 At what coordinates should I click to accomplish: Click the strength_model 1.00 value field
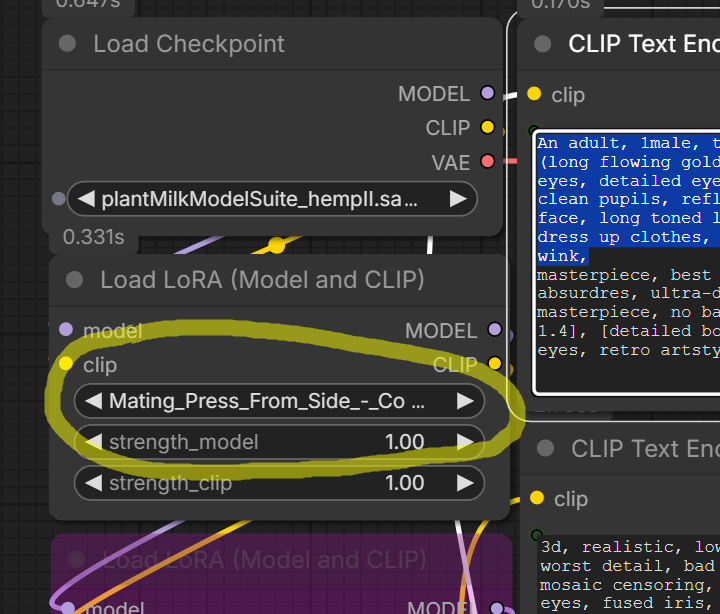pyautogui.click(x=279, y=442)
